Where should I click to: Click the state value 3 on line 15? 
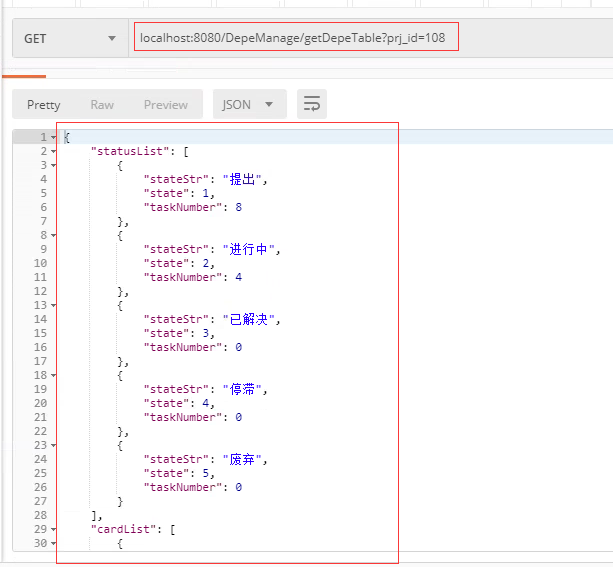206,333
